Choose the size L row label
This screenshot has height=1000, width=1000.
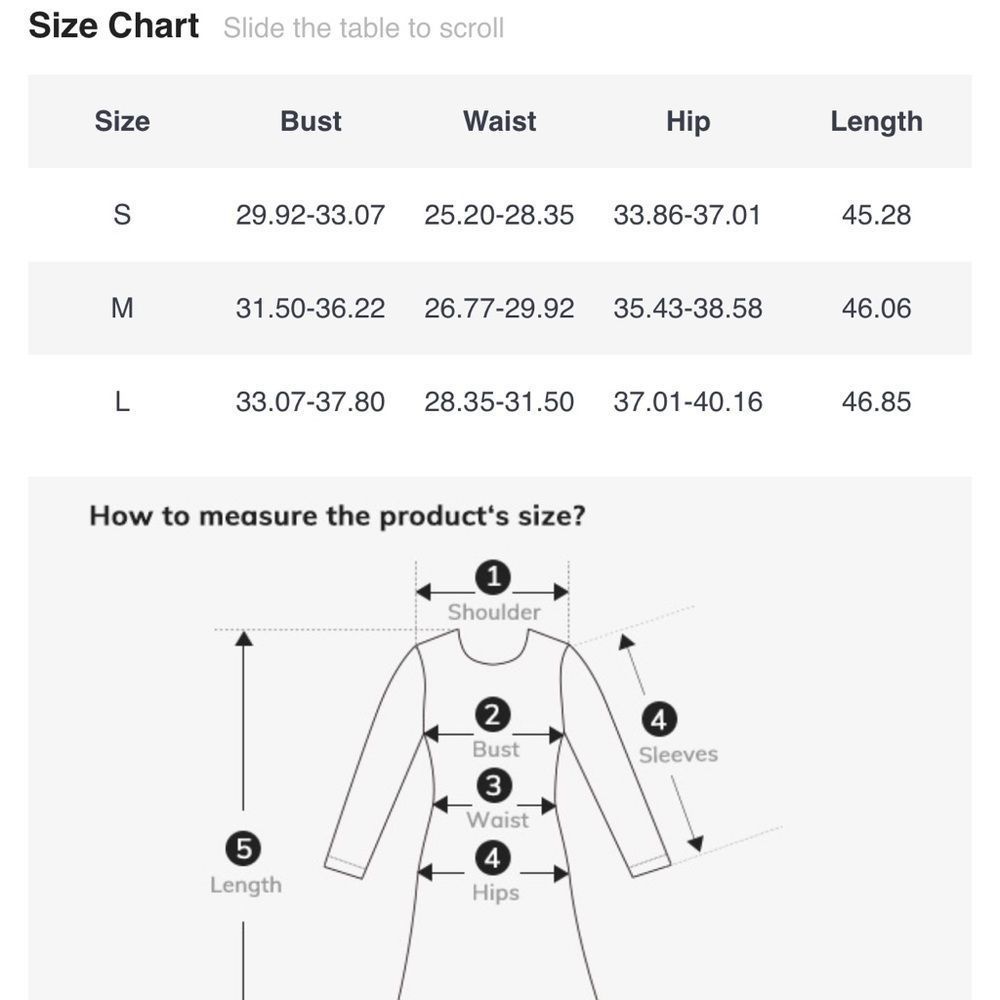pyautogui.click(x=122, y=402)
